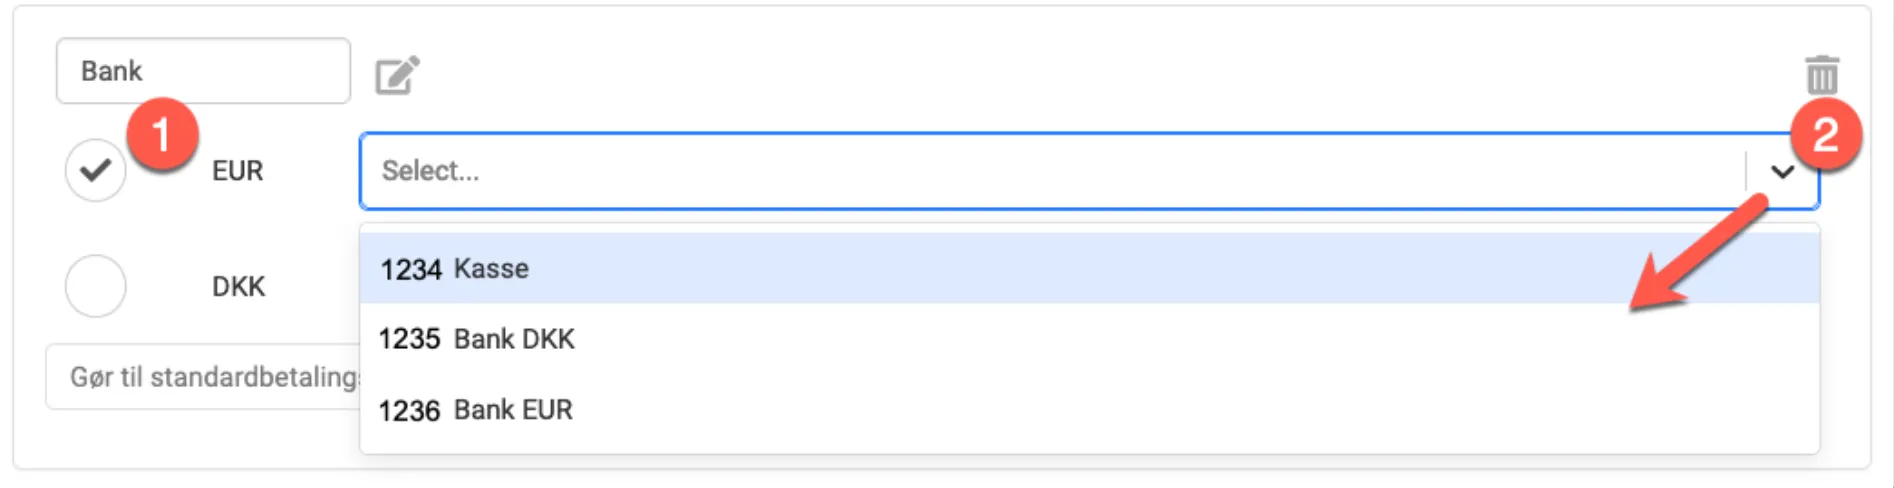This screenshot has height=488, width=1894.
Task: Uncheck the EUR currency checkbox
Action: point(95,171)
